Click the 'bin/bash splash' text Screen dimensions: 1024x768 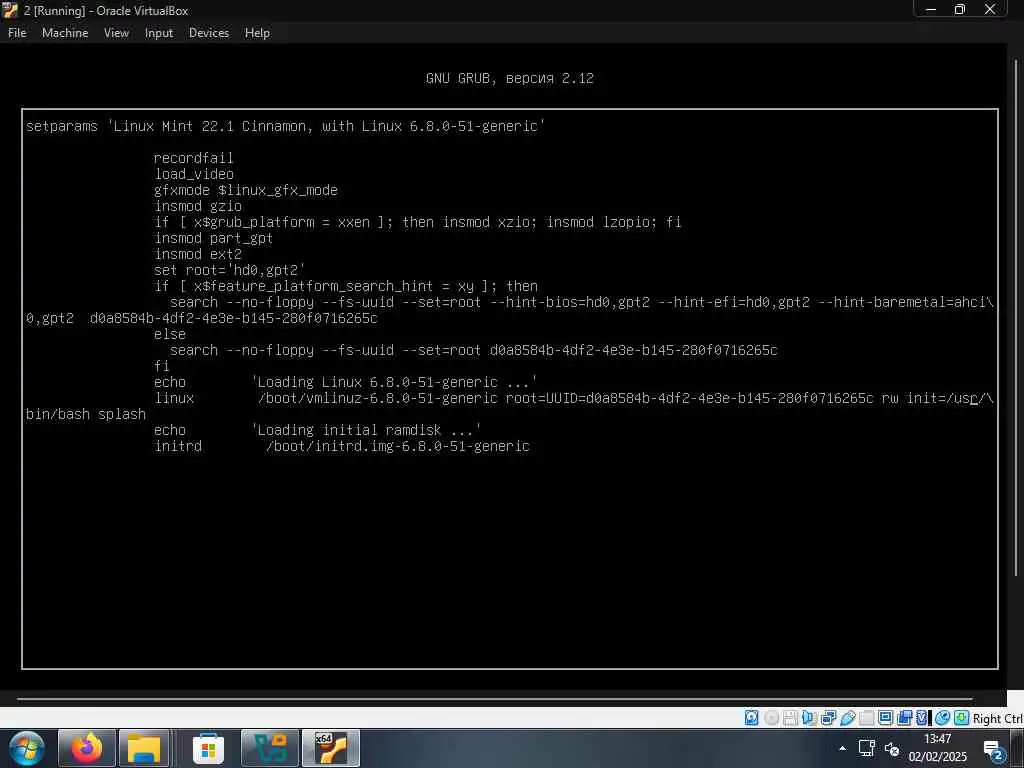point(86,414)
